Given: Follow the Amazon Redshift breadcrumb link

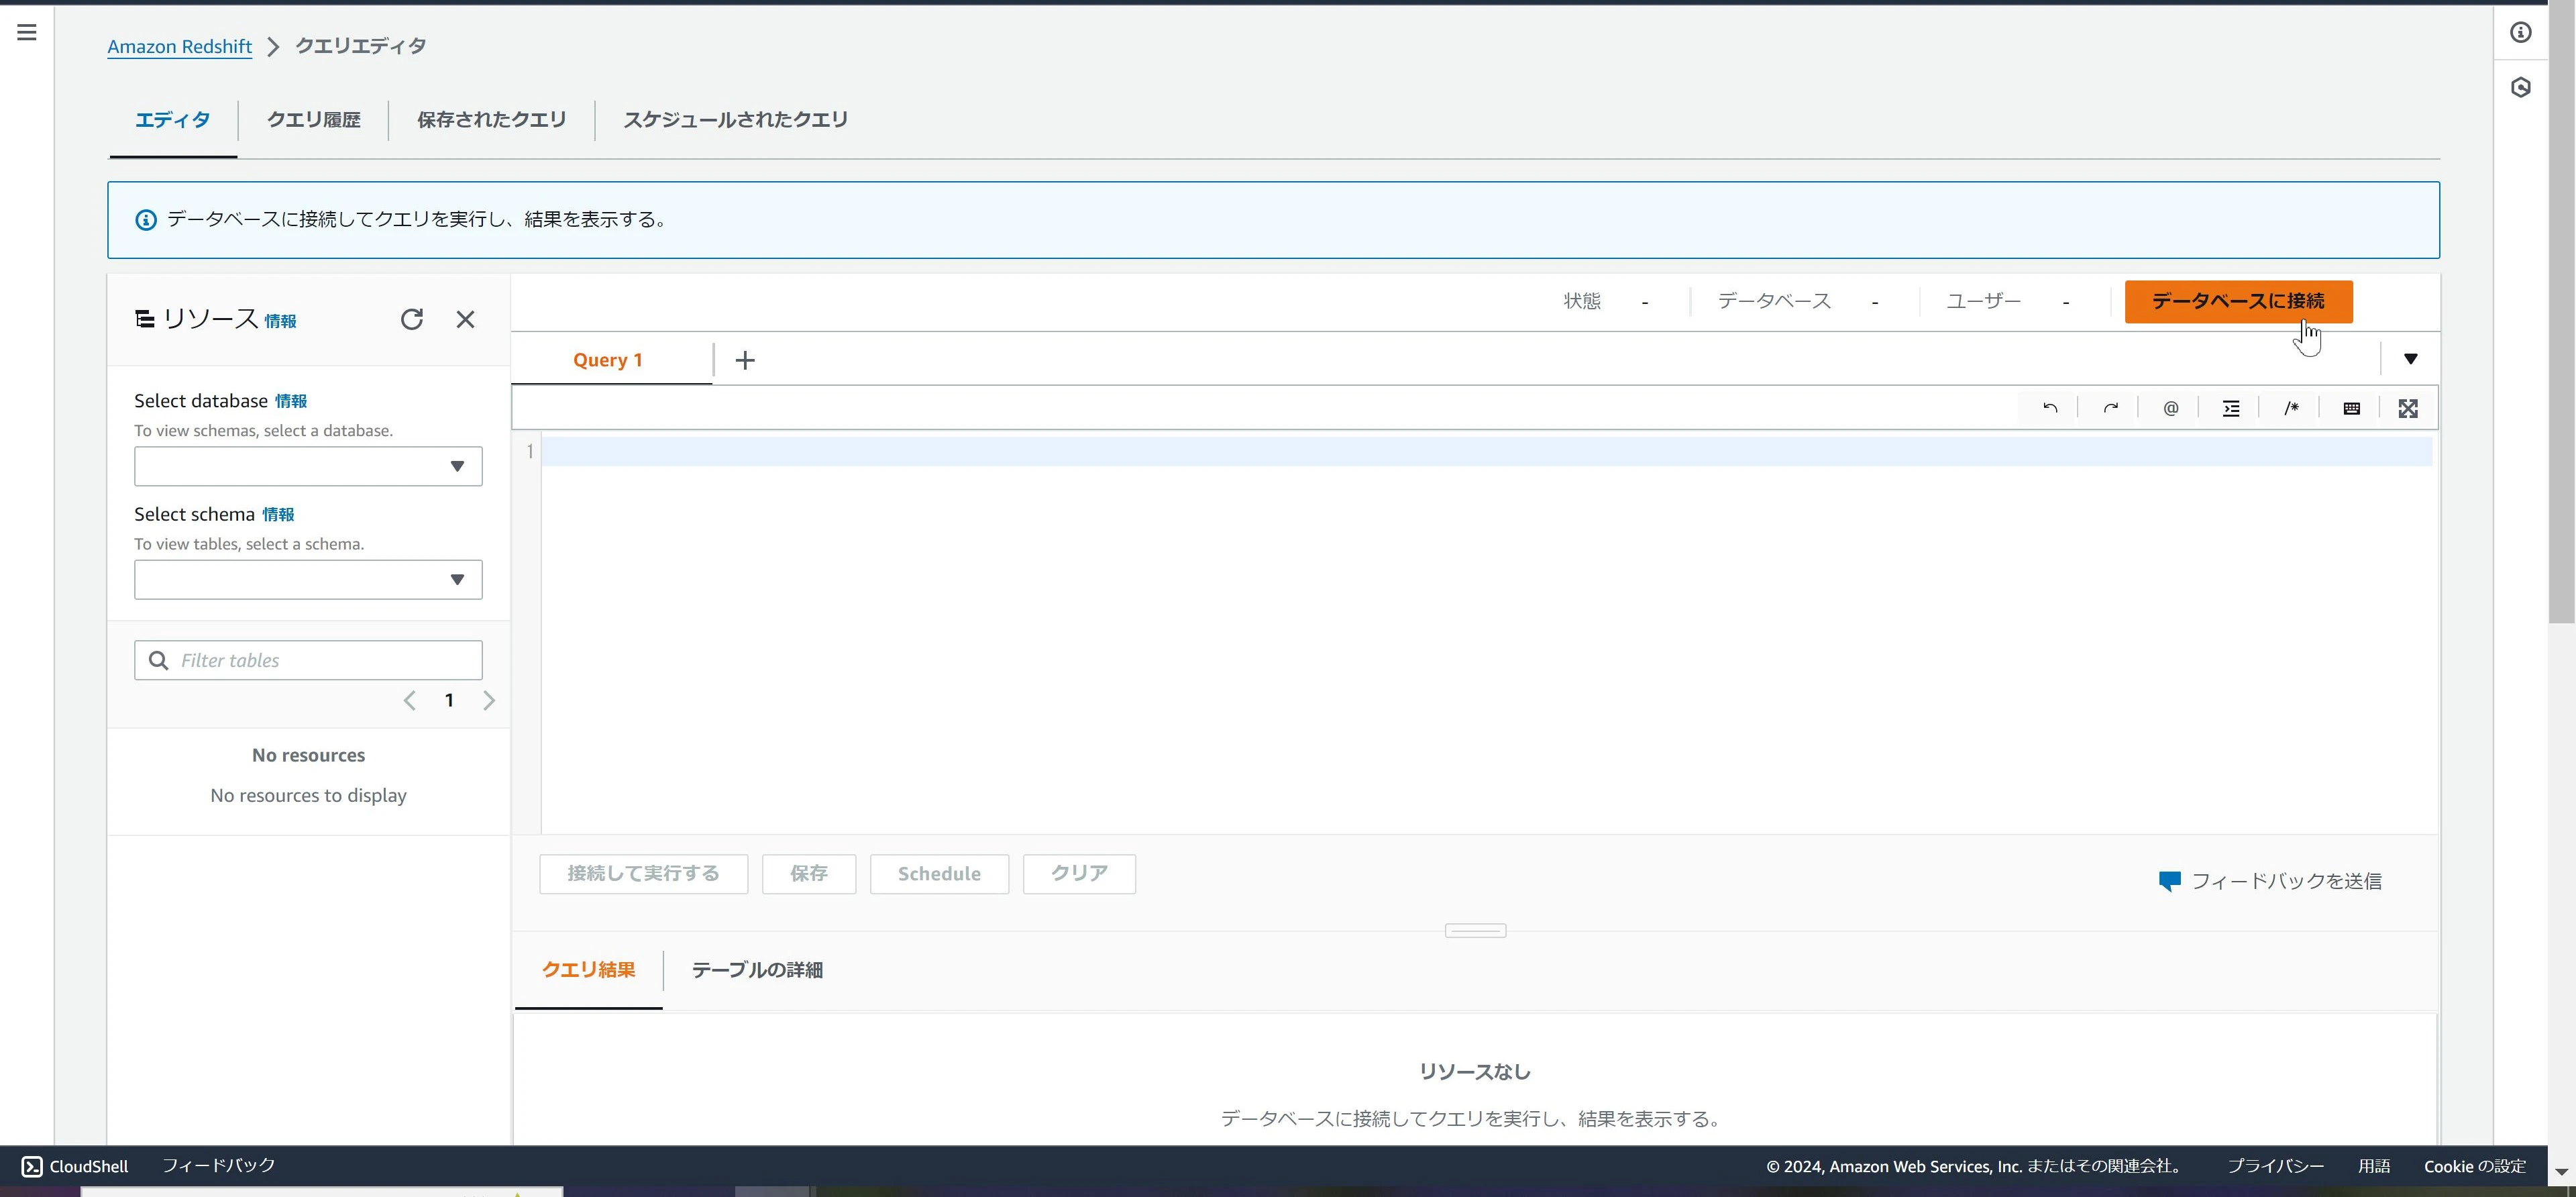Looking at the screenshot, I should coord(180,46).
